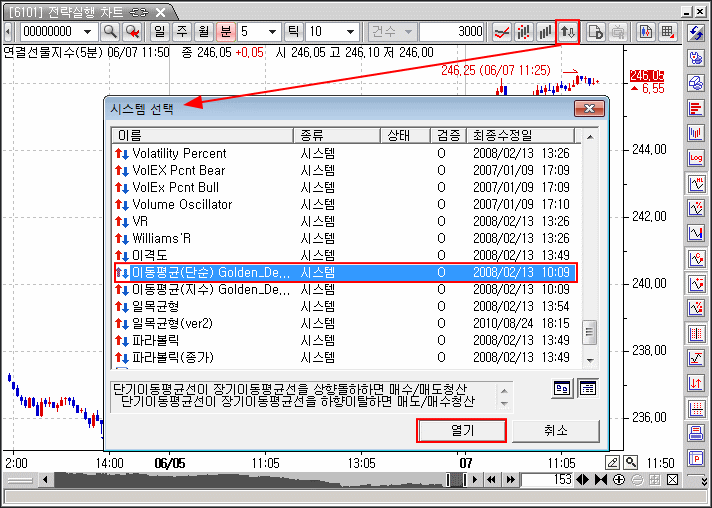The height and width of the screenshot is (508, 712).
Task: Click the system trading strategy icon in toolbar
Action: pos(567,32)
